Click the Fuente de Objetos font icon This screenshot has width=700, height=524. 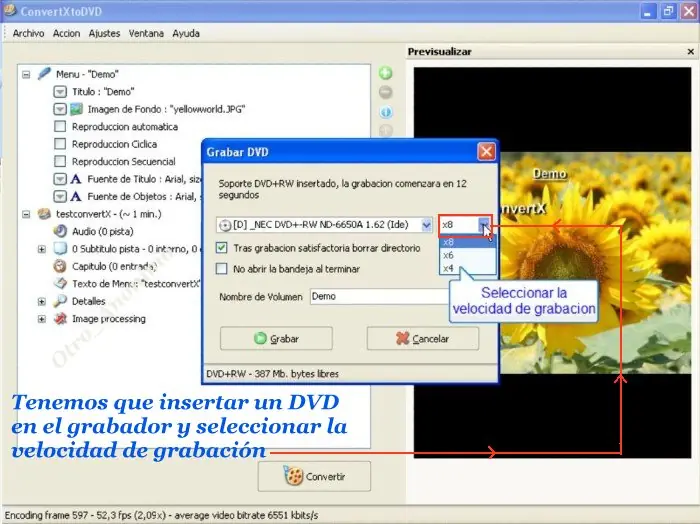pyautogui.click(x=76, y=196)
